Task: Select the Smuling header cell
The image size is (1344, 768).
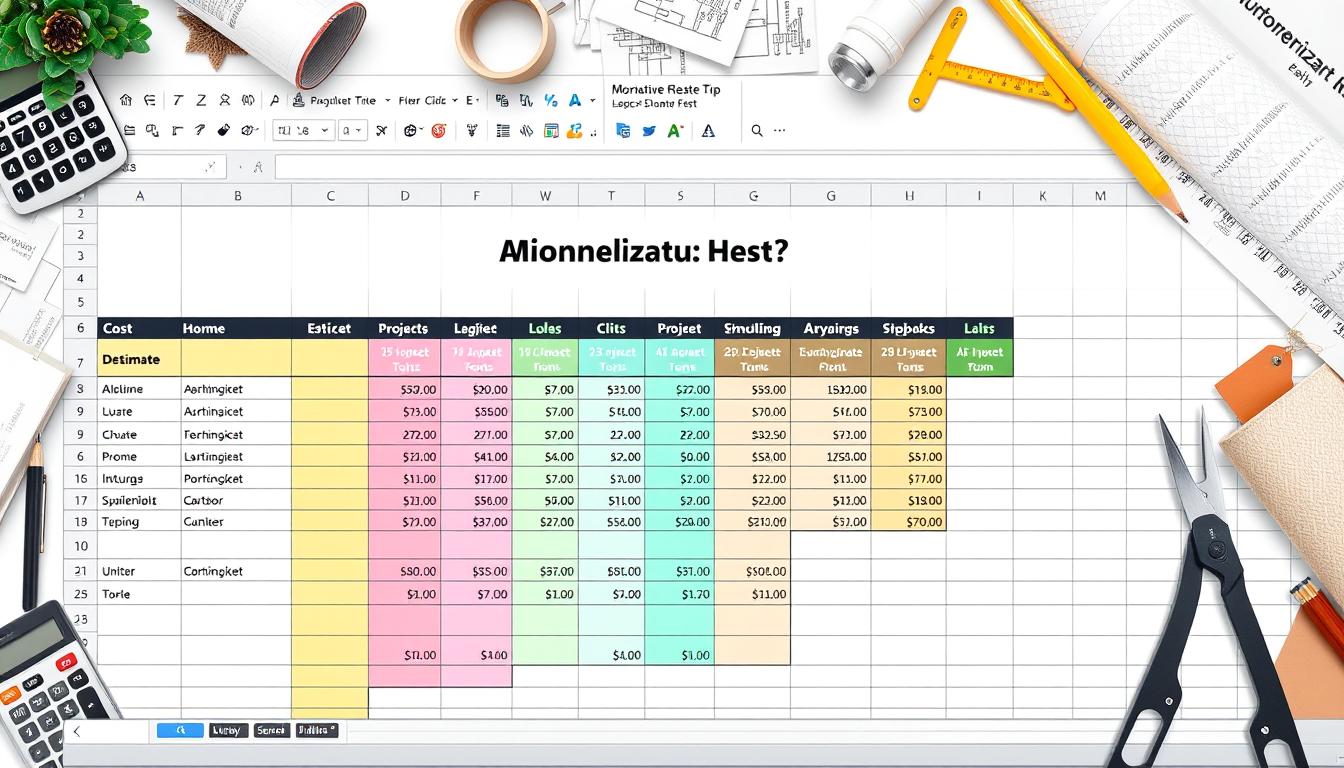Action: pos(752,328)
